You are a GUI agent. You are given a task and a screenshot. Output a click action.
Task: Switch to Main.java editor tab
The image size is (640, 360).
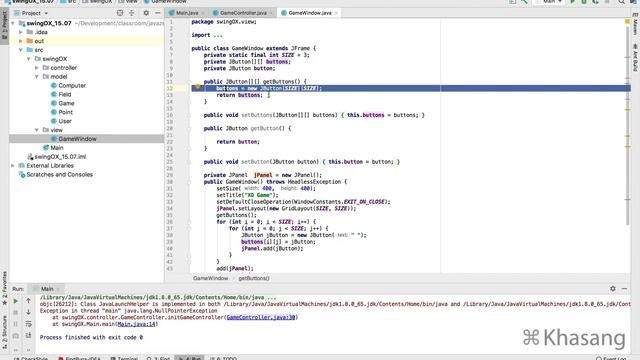pos(187,13)
